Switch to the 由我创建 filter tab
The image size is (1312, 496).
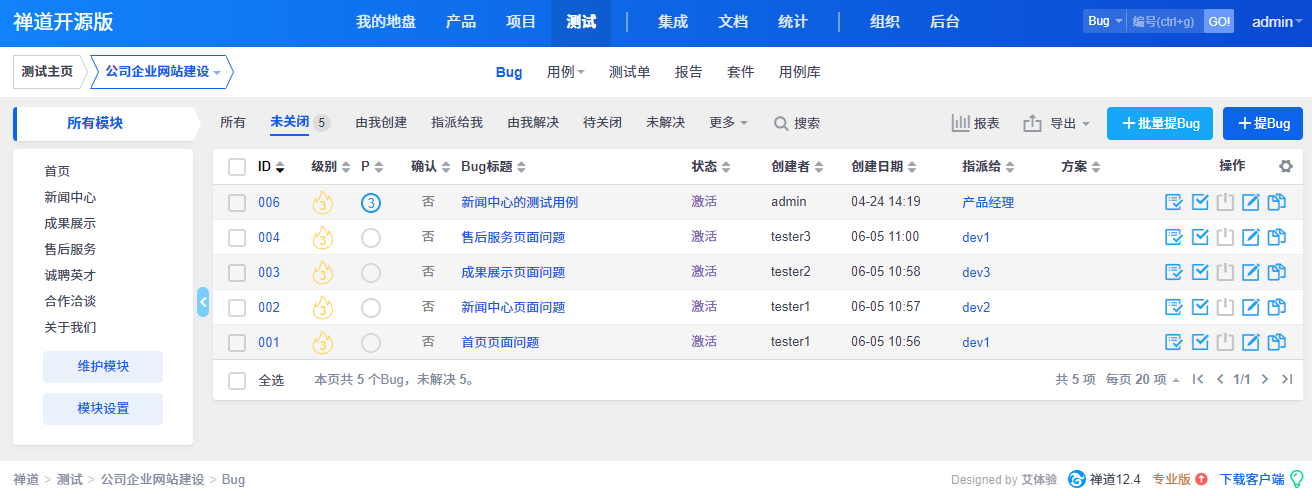pos(381,123)
